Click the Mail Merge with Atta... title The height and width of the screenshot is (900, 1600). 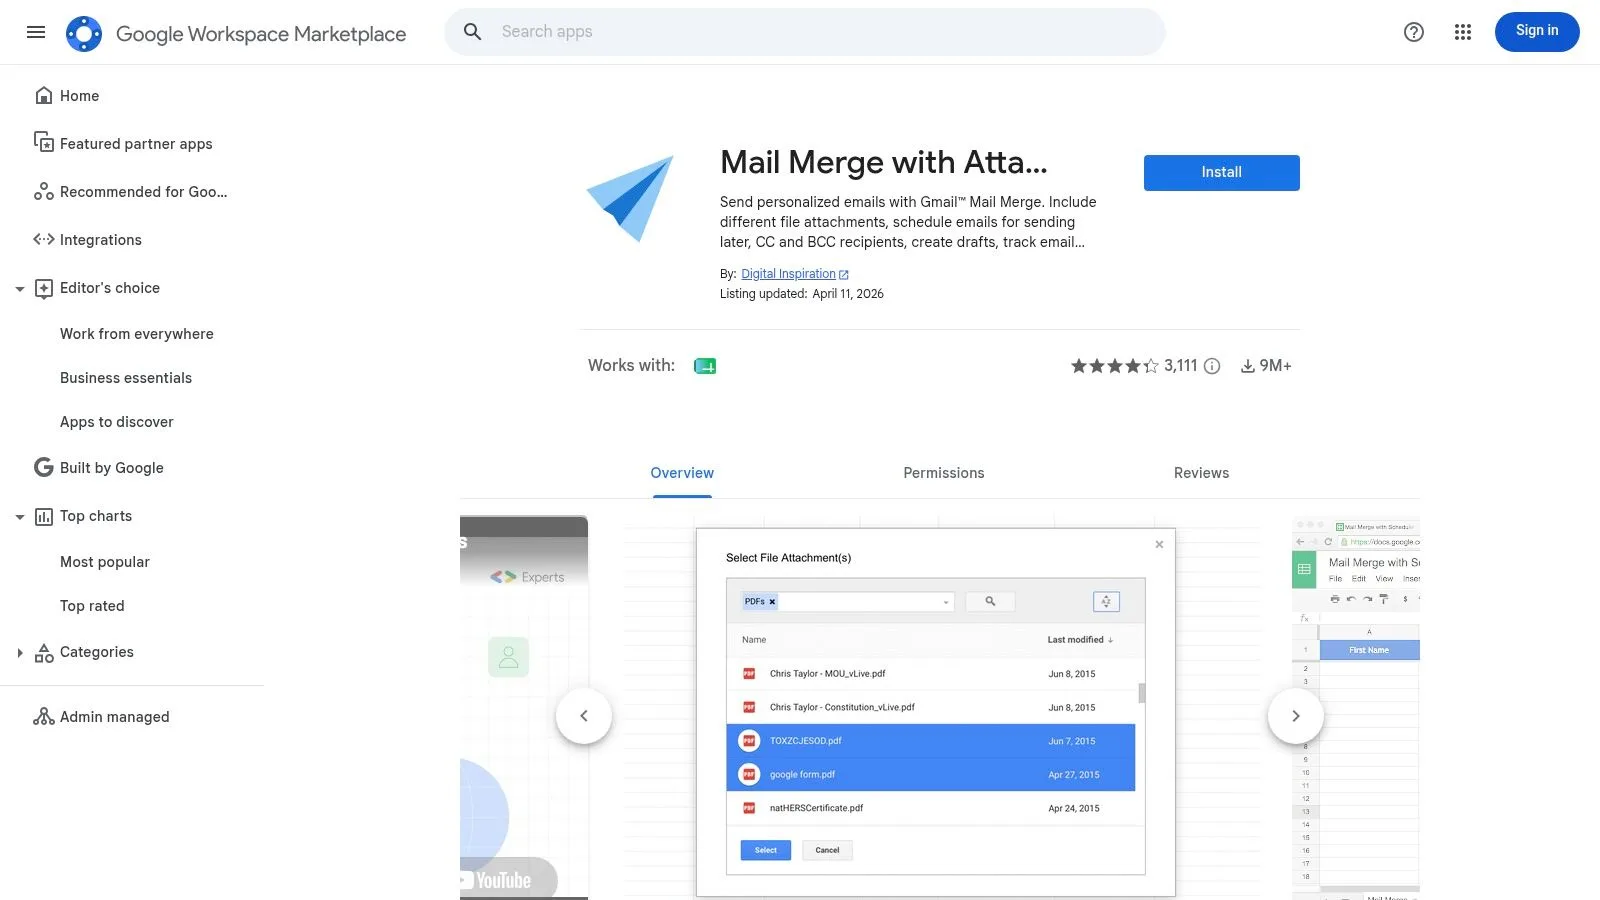point(884,162)
